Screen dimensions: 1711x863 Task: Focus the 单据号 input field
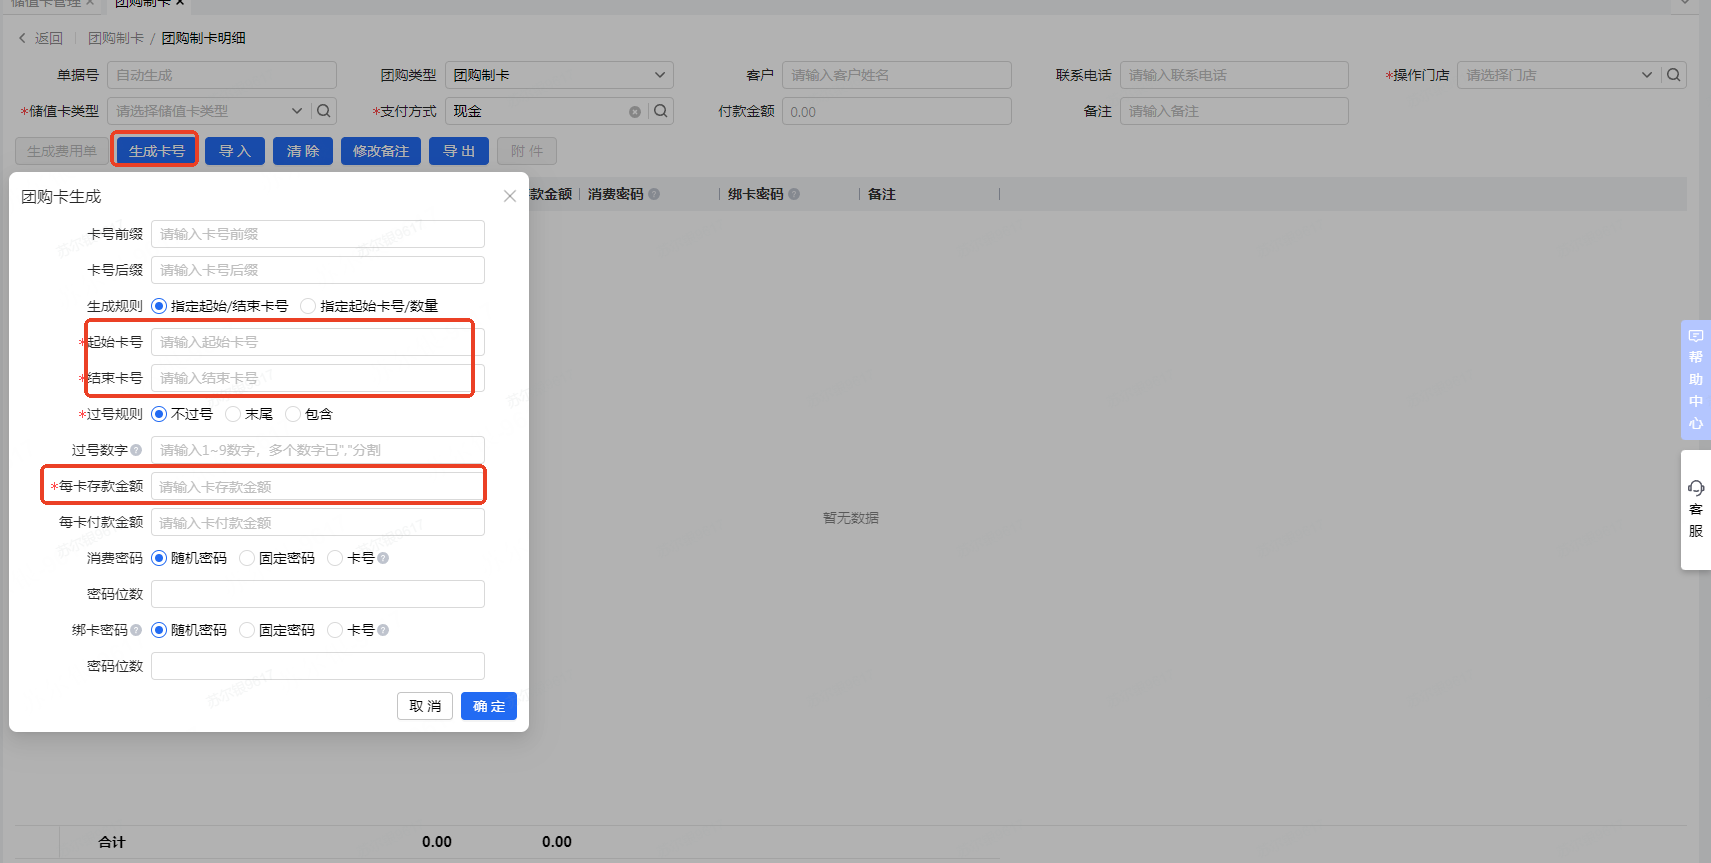tap(222, 75)
